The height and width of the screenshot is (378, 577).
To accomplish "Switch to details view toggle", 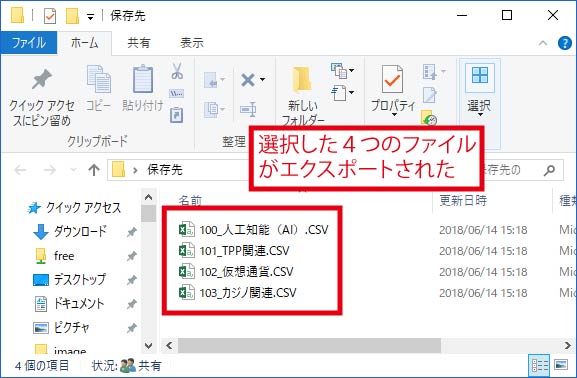I will 539,365.
